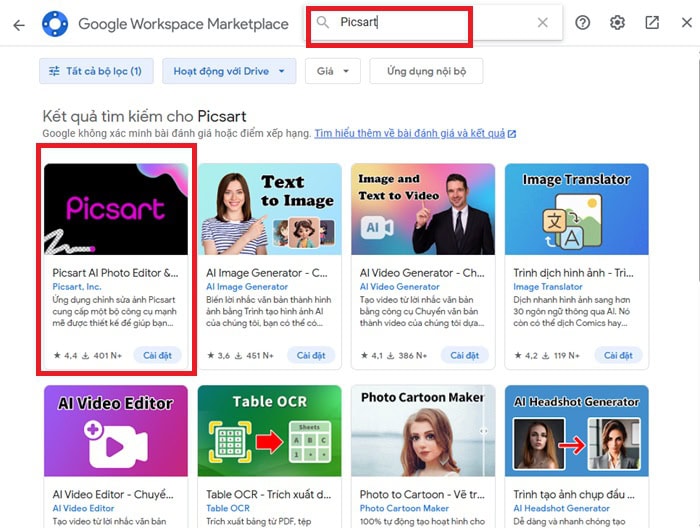Open the Table OCR thumbnail
This screenshot has width=700, height=528.
(x=270, y=431)
